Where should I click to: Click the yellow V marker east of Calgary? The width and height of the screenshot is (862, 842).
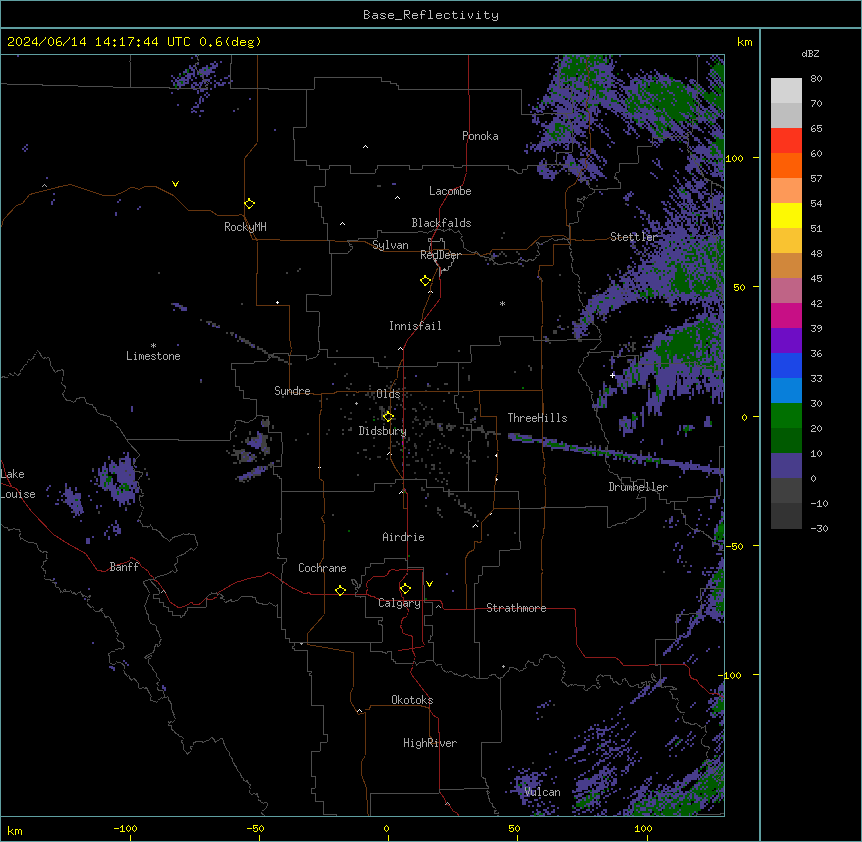pos(429,584)
